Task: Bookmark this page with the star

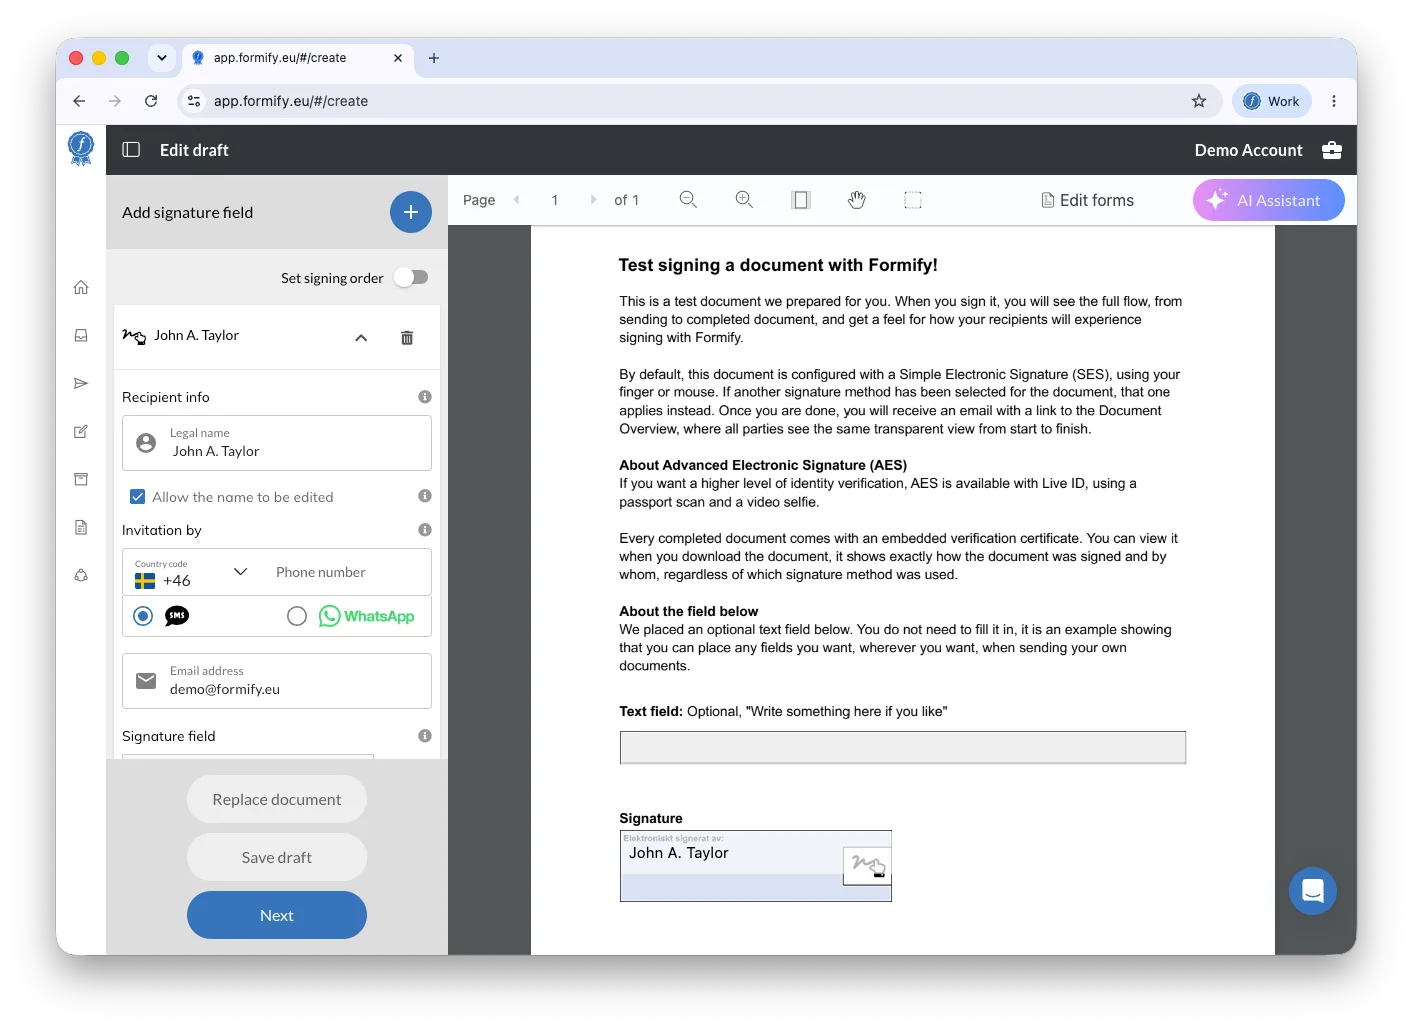Action: 1199,101
